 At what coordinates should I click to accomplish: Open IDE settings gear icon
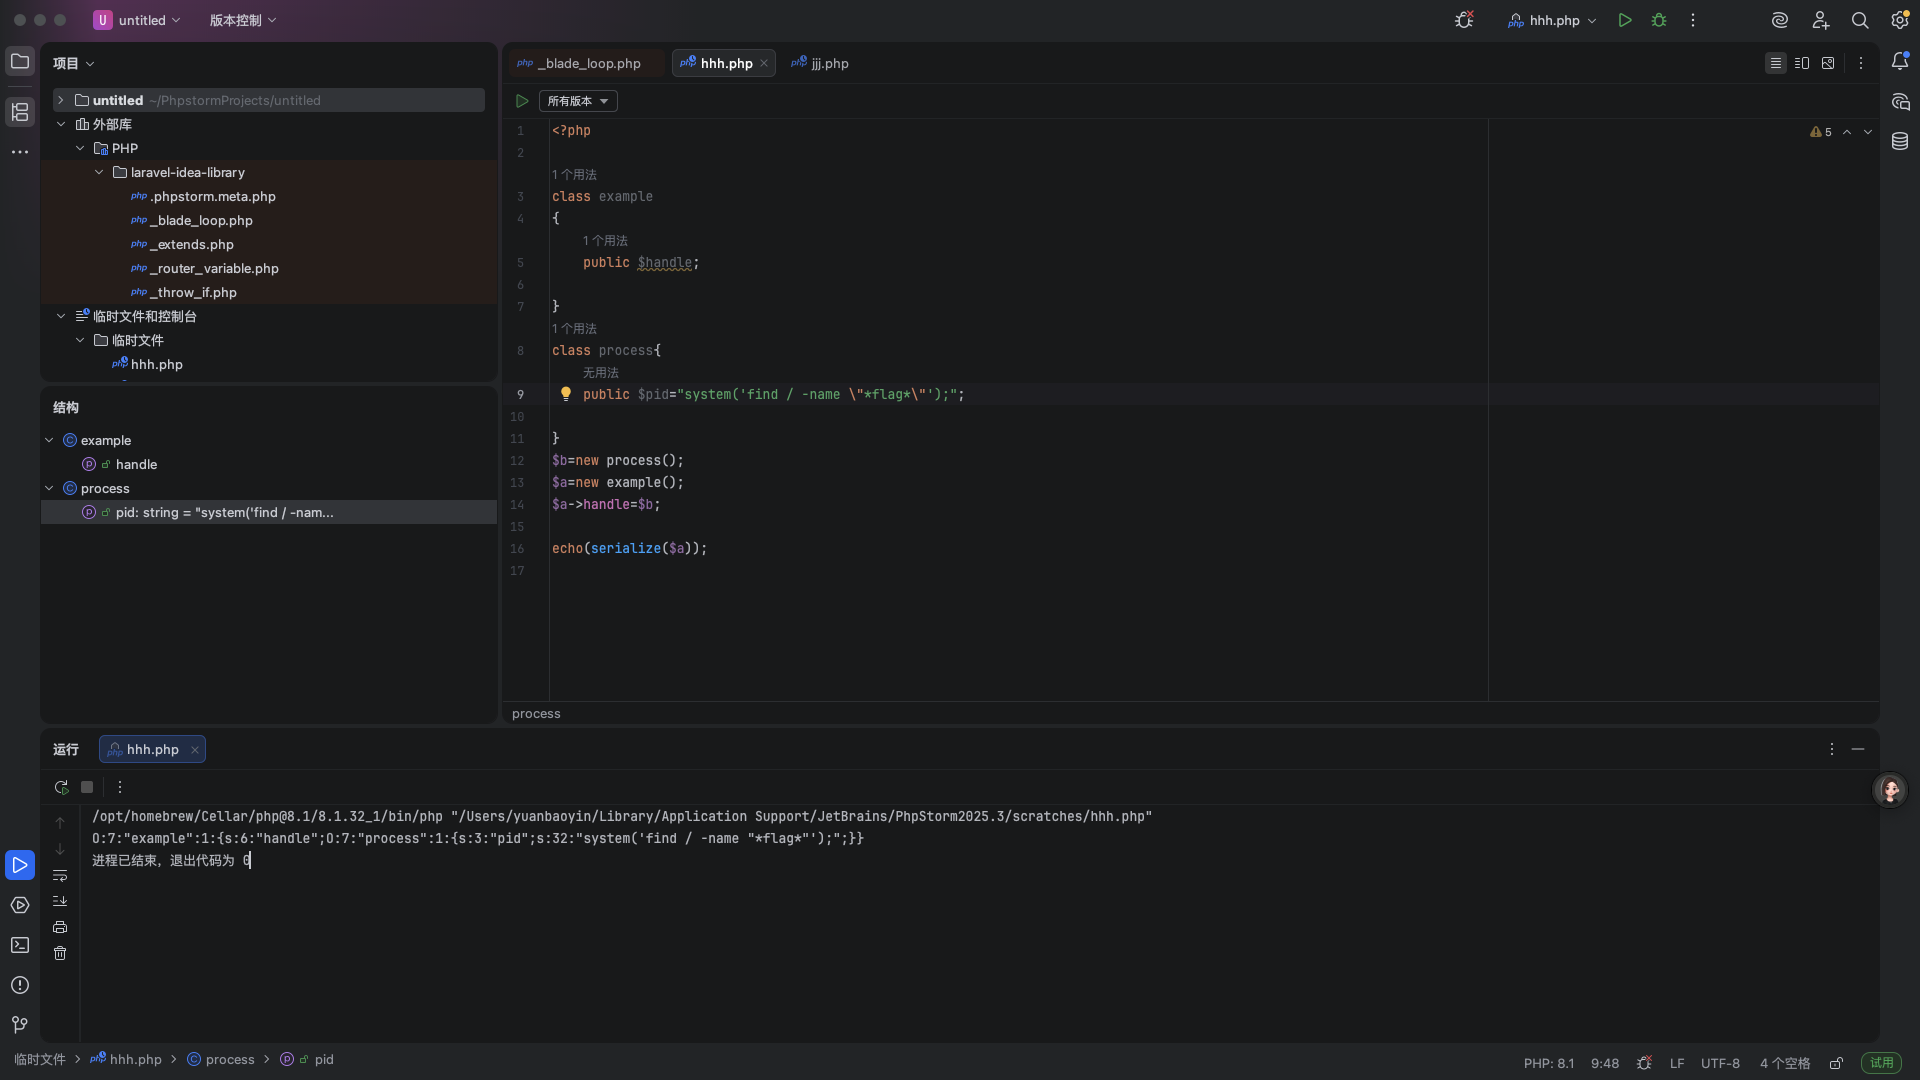1900,20
